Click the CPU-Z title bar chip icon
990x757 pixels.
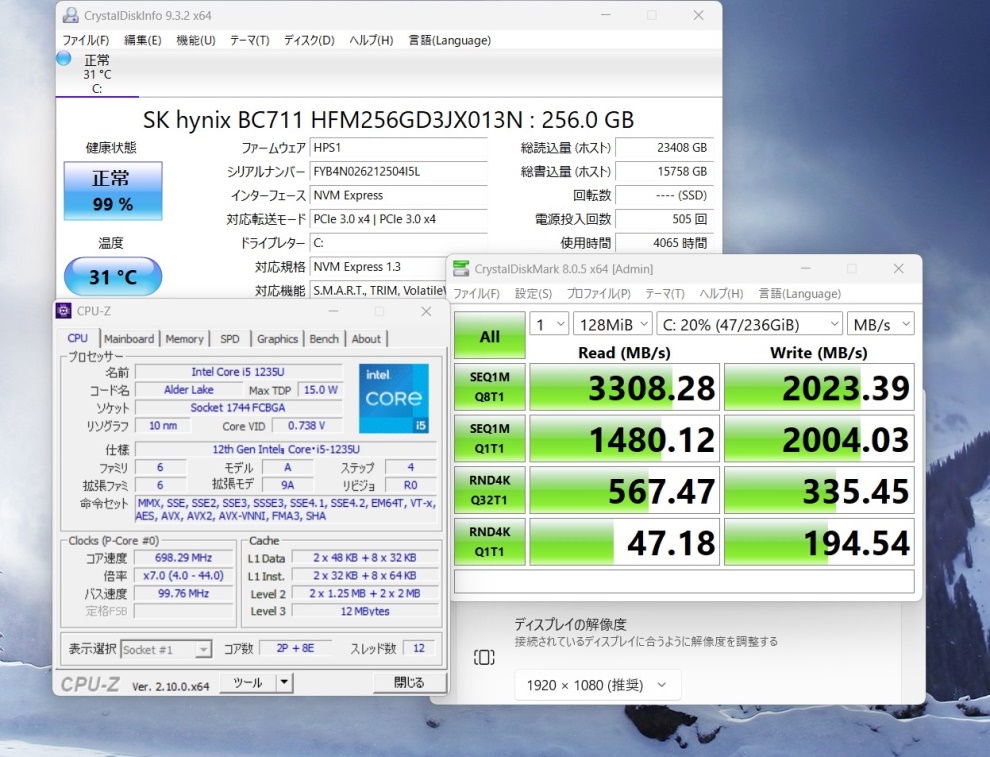pyautogui.click(x=64, y=311)
